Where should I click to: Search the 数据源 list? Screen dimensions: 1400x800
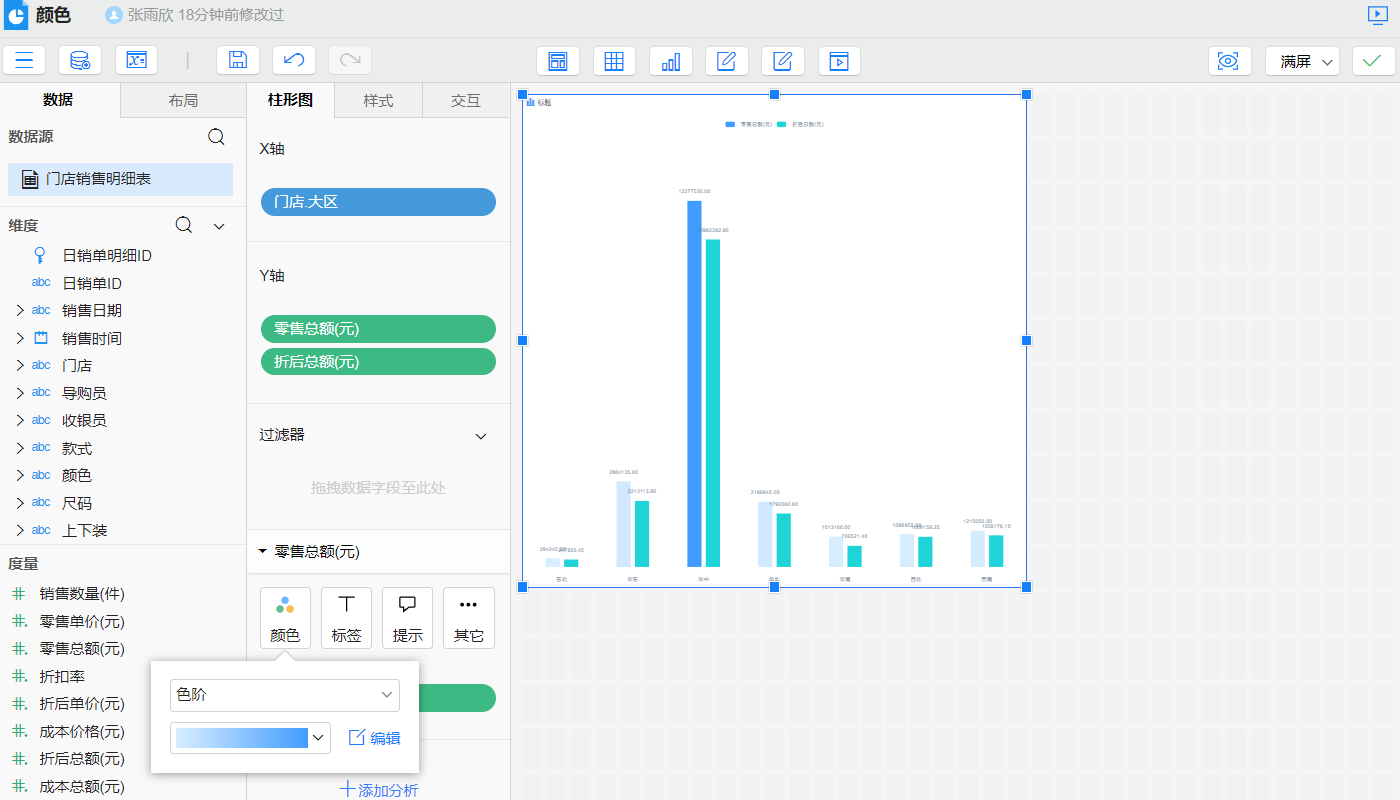[216, 137]
